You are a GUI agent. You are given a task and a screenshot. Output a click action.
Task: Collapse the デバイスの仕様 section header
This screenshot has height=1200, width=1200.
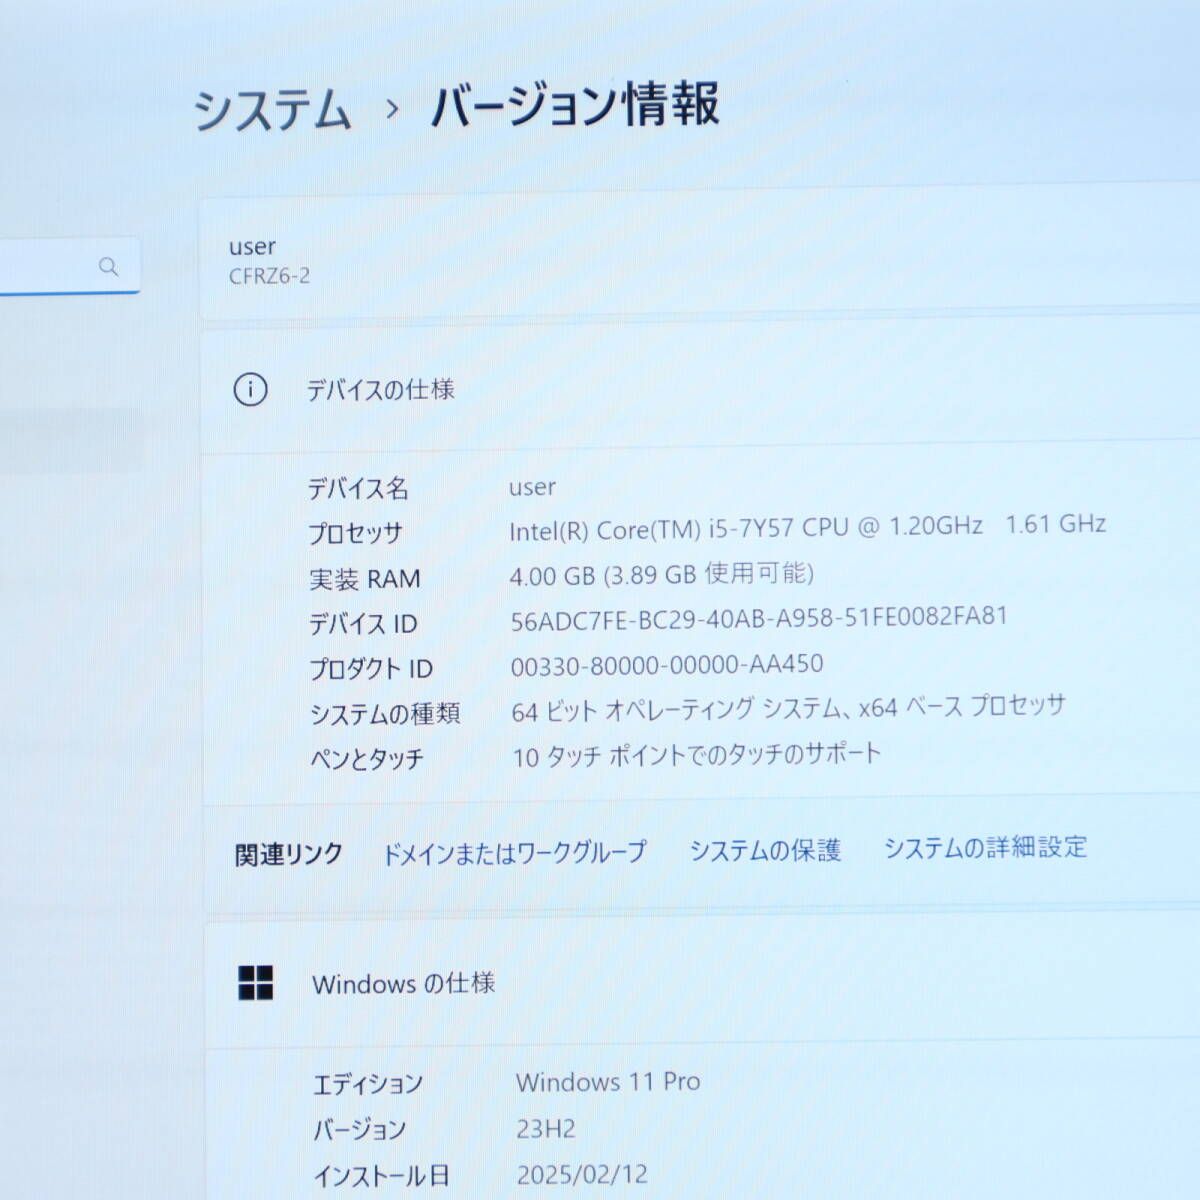coord(700,388)
